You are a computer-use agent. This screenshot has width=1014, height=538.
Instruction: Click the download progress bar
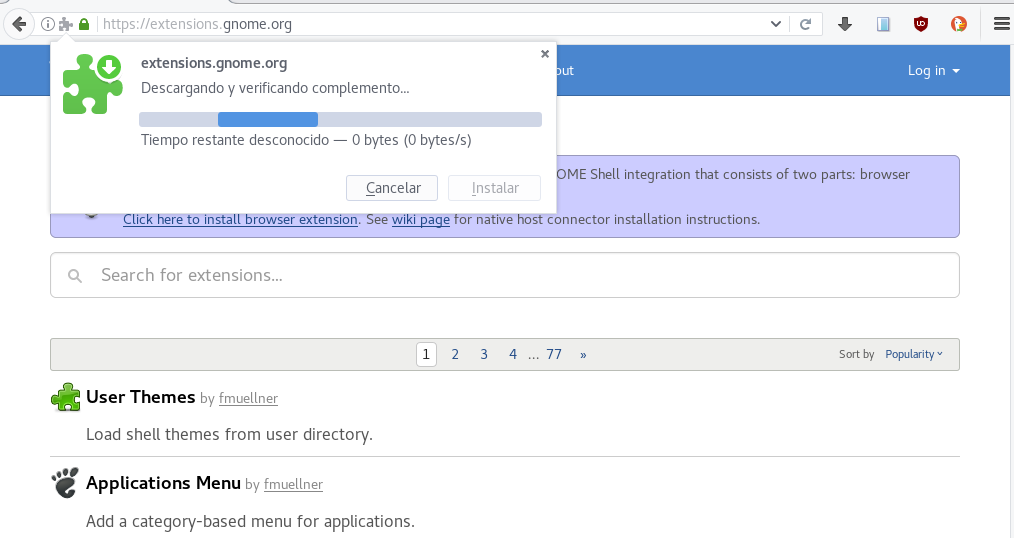(x=340, y=120)
